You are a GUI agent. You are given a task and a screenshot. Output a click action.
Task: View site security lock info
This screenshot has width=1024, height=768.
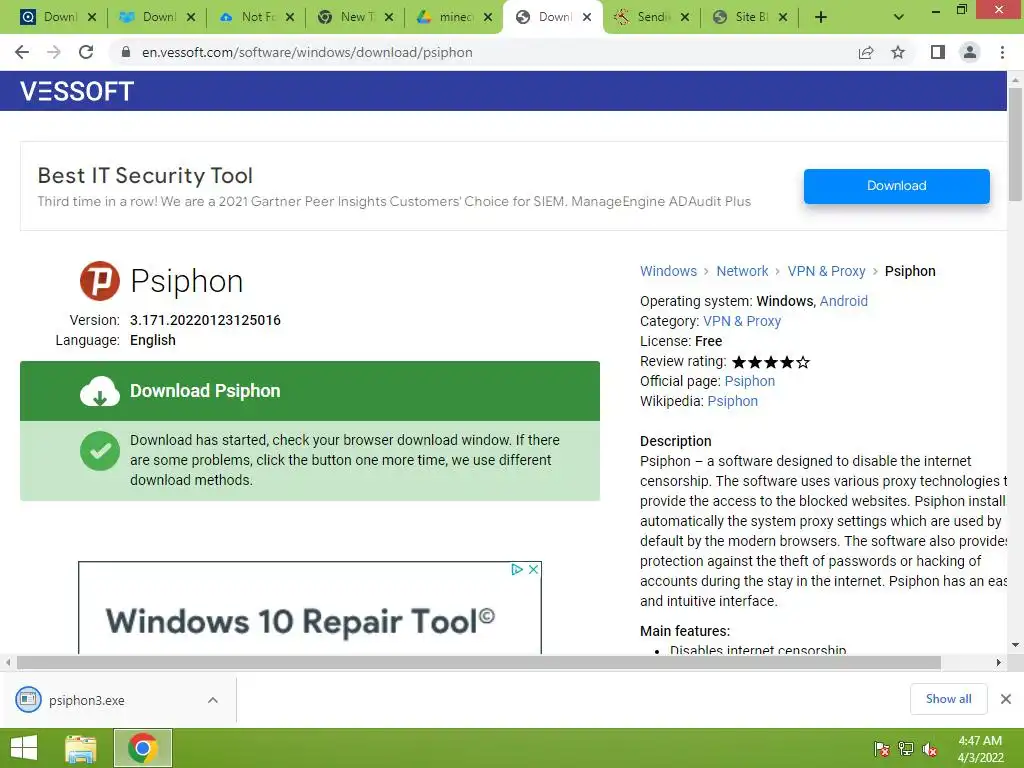coord(126,52)
